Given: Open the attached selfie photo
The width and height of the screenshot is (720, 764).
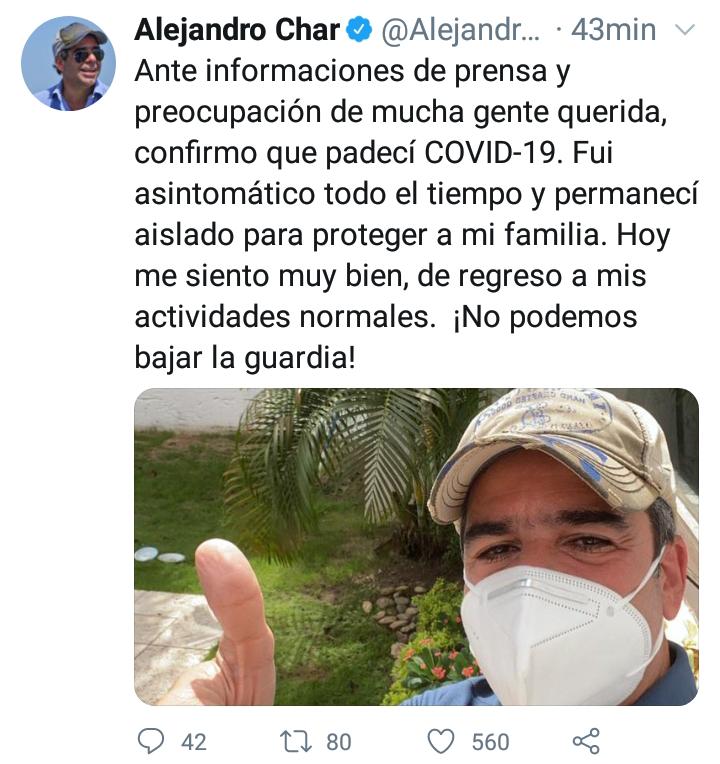Looking at the screenshot, I should pos(417,547).
